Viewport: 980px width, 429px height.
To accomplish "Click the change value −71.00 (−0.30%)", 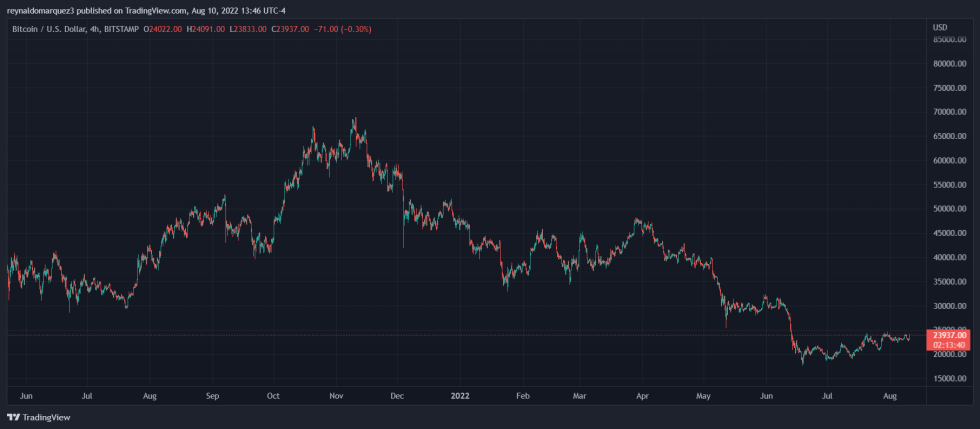I will point(342,29).
